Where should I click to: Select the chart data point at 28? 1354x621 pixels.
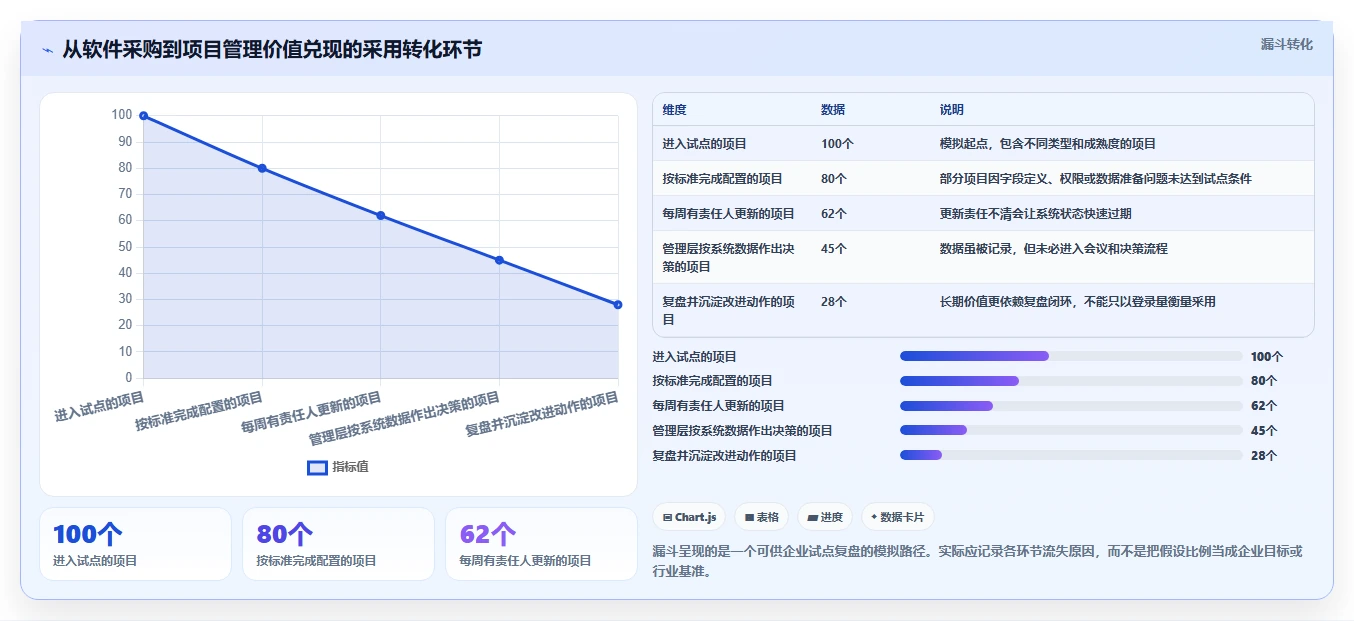click(x=617, y=305)
